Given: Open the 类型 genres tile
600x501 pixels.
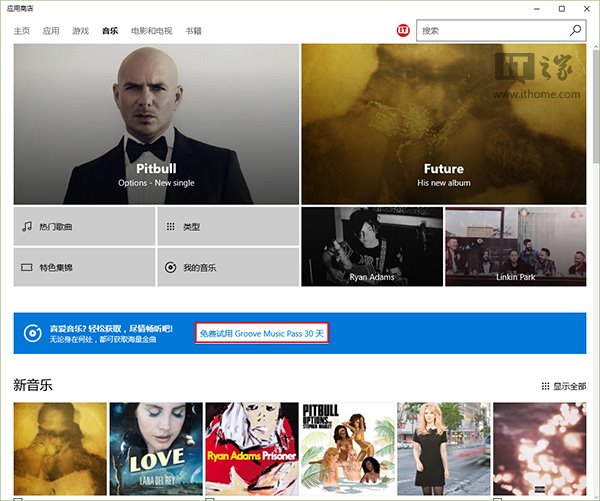Looking at the screenshot, I should click(228, 226).
